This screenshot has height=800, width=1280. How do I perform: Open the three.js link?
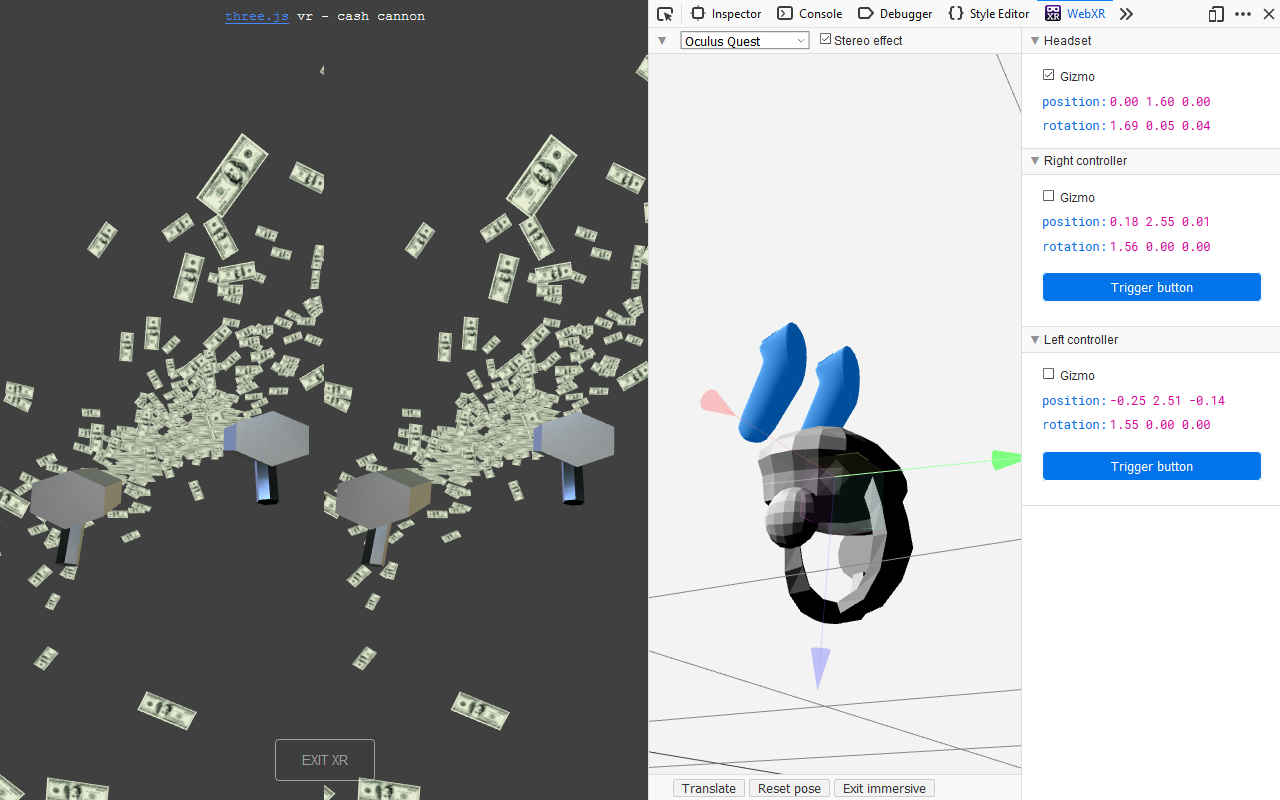[257, 16]
